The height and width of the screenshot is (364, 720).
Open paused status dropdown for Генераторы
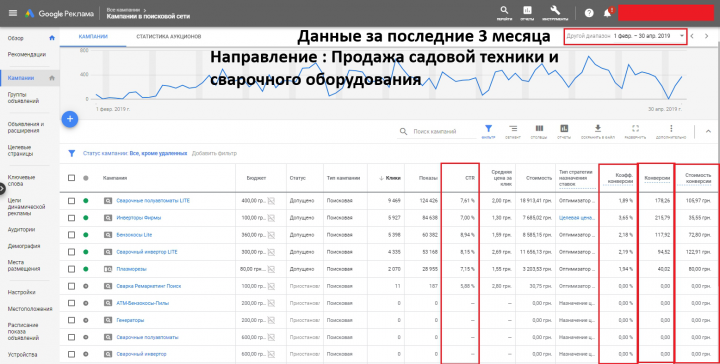pyautogui.click(x=85, y=320)
